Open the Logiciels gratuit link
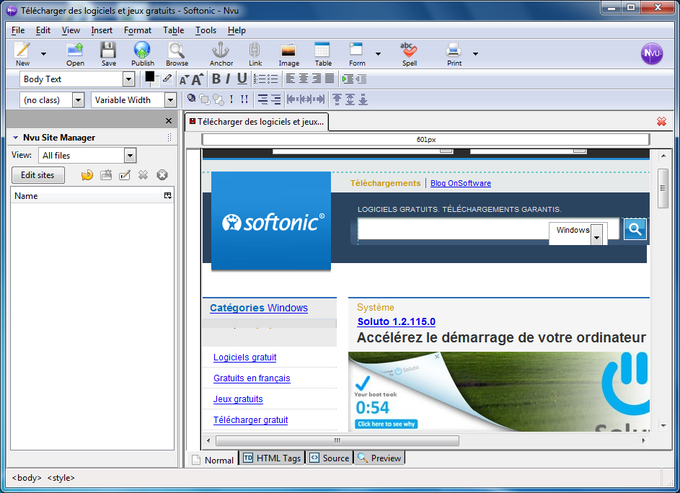The width and height of the screenshot is (680, 493). (x=245, y=357)
